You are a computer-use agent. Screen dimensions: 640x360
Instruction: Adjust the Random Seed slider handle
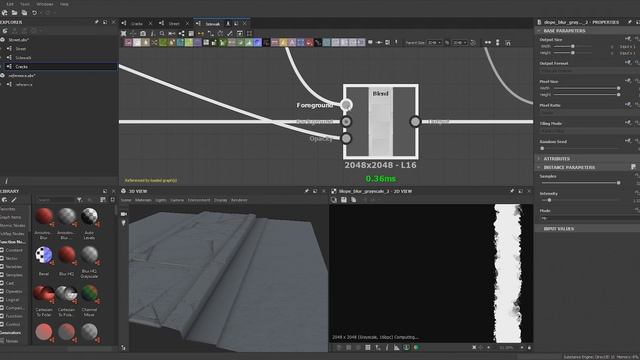point(542,149)
